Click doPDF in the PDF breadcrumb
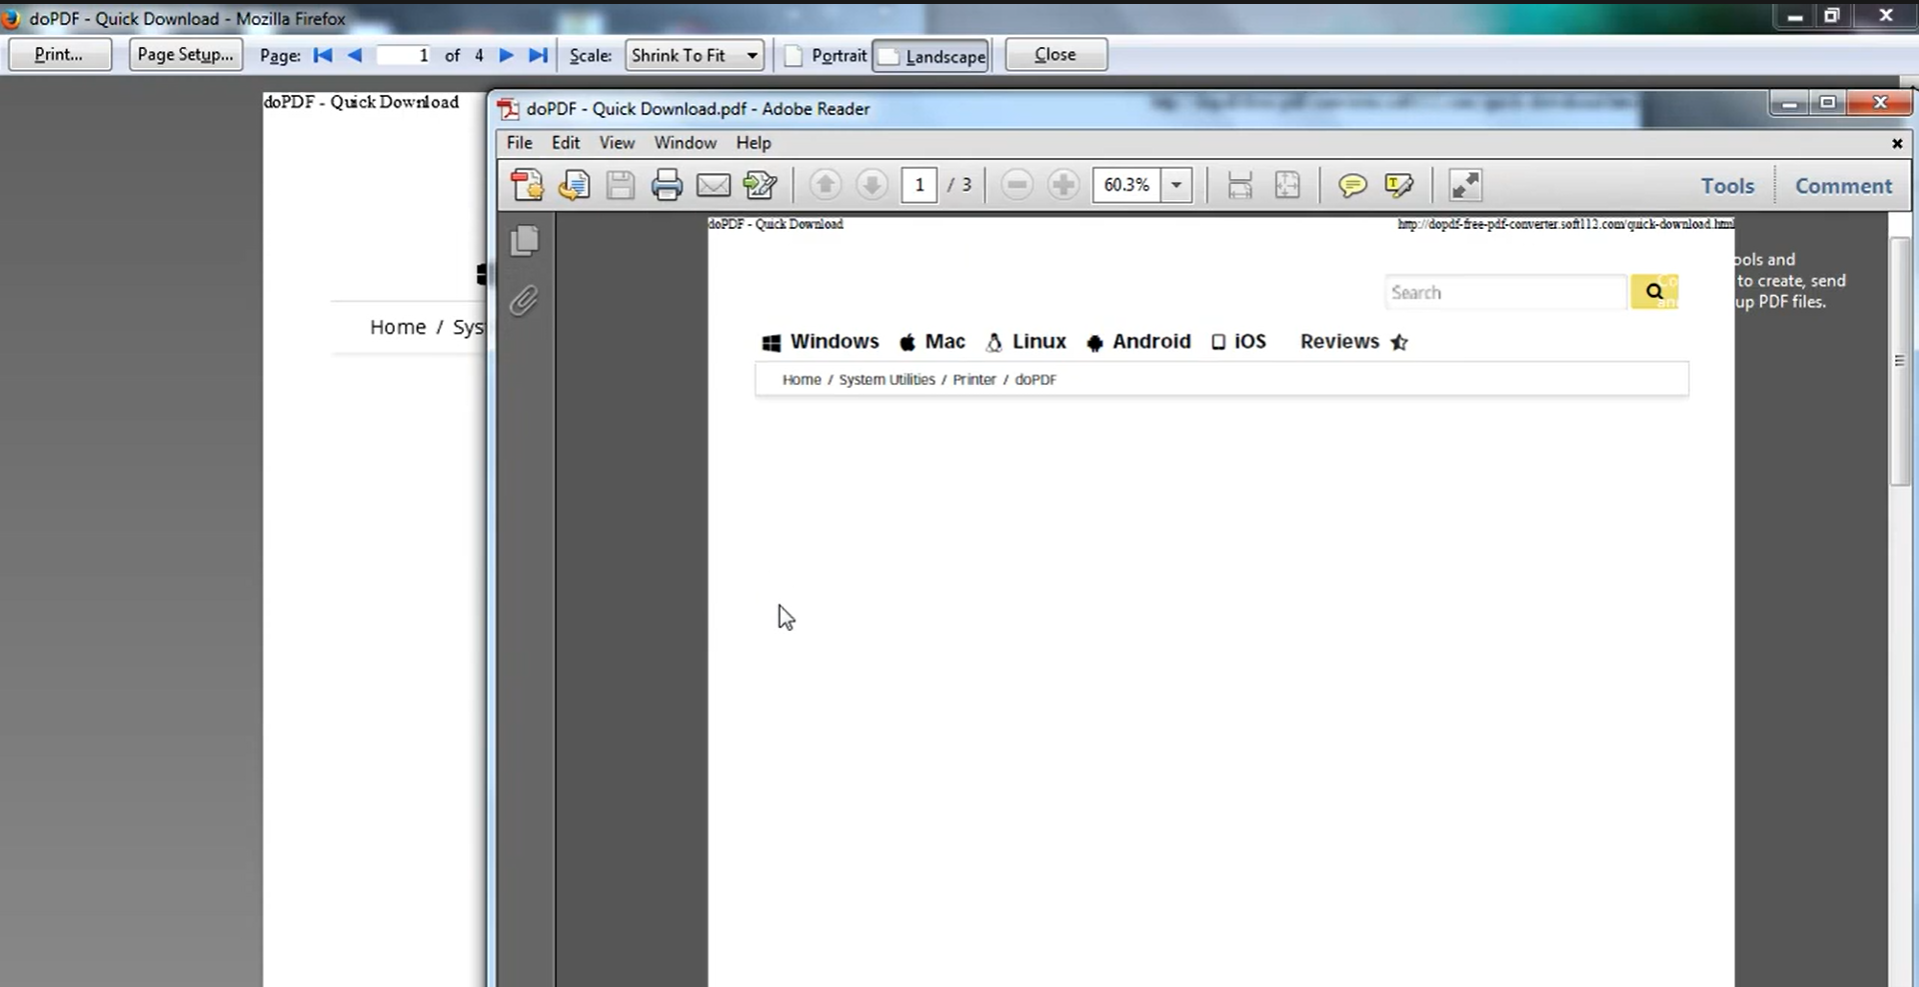 pyautogui.click(x=1036, y=380)
